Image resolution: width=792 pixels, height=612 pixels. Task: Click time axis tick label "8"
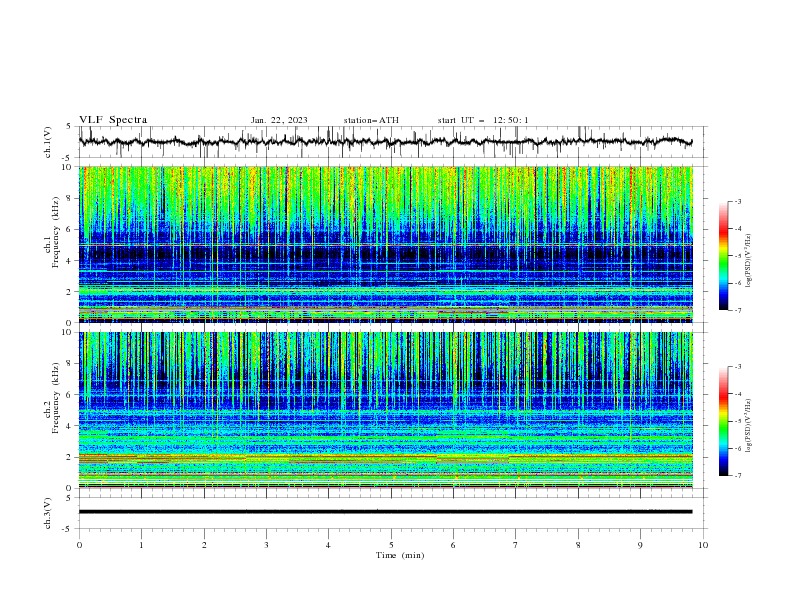coord(578,545)
